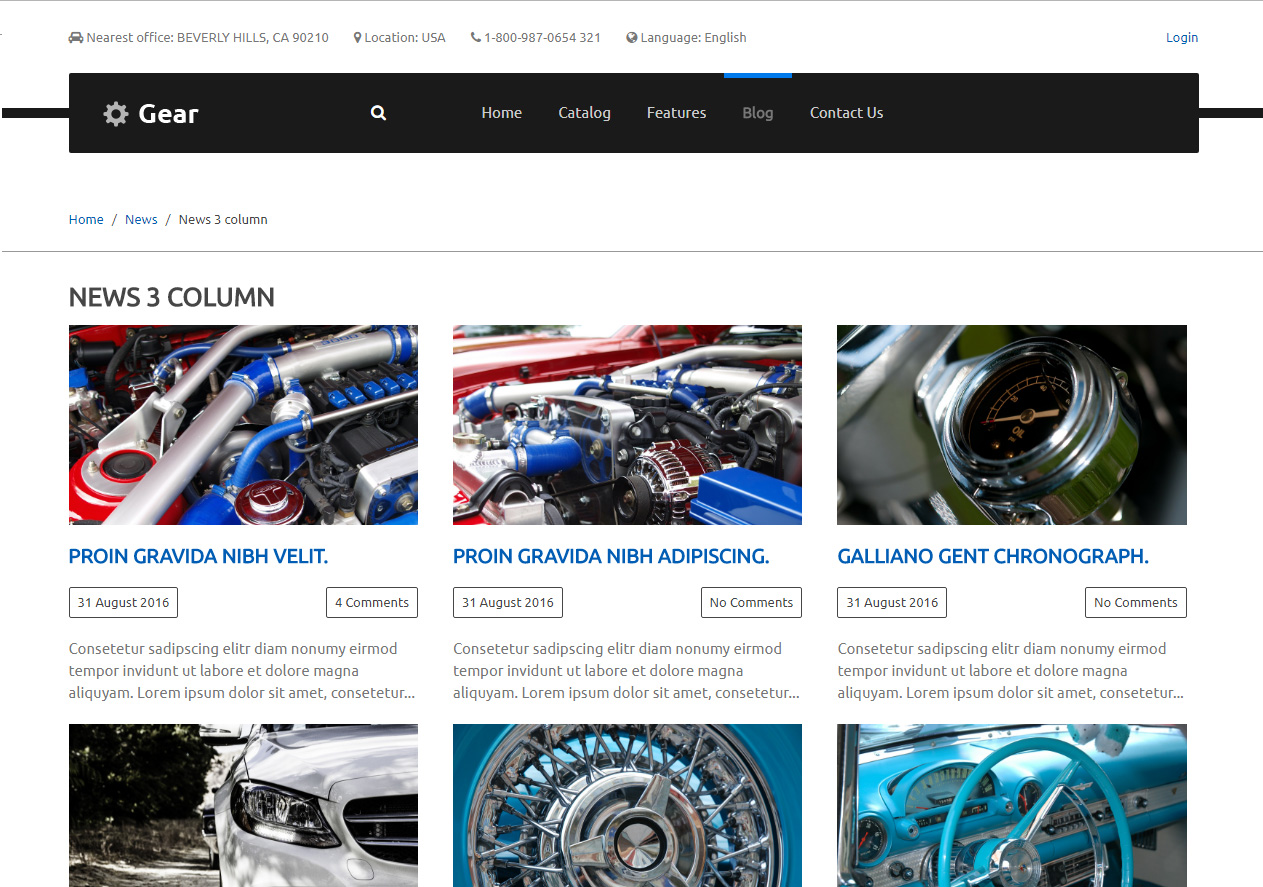The image size is (1263, 887).
Task: Click the search magnifier icon
Action: point(378,113)
